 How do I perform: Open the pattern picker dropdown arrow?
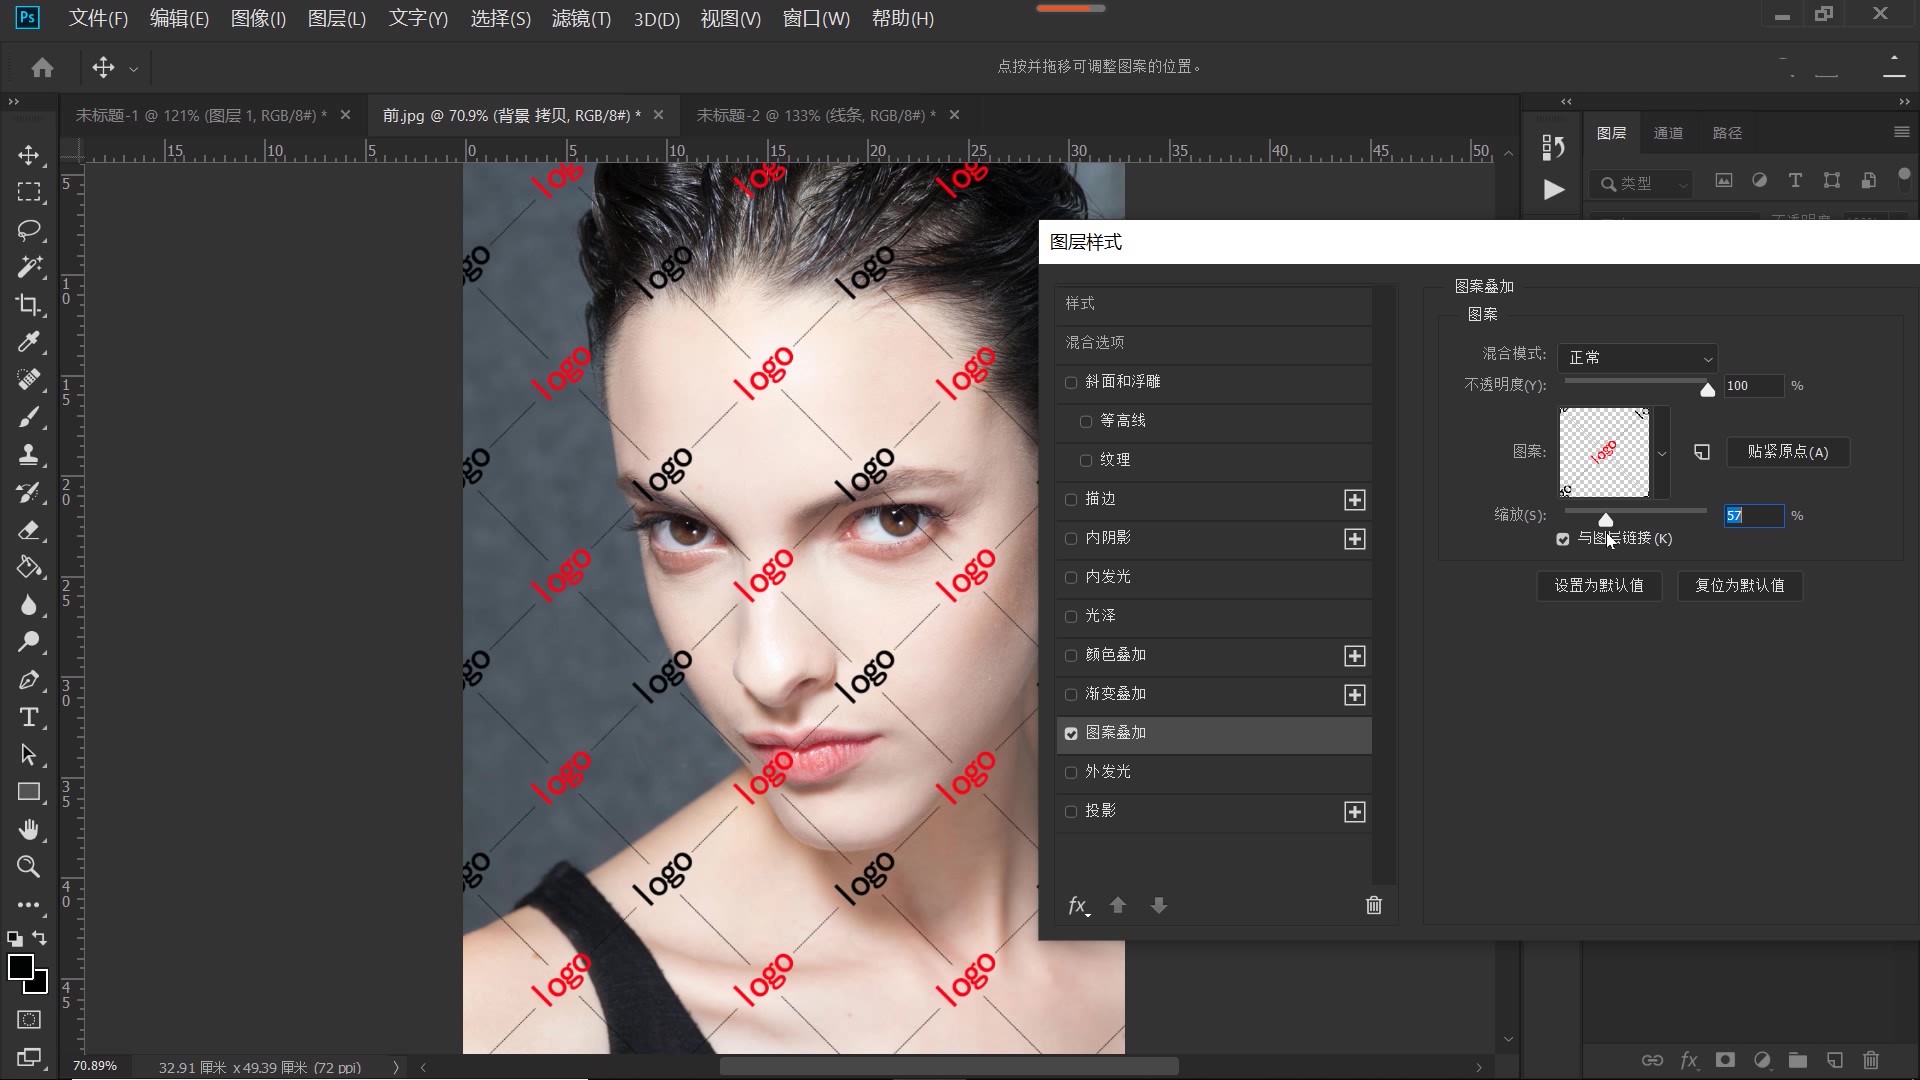point(1661,453)
